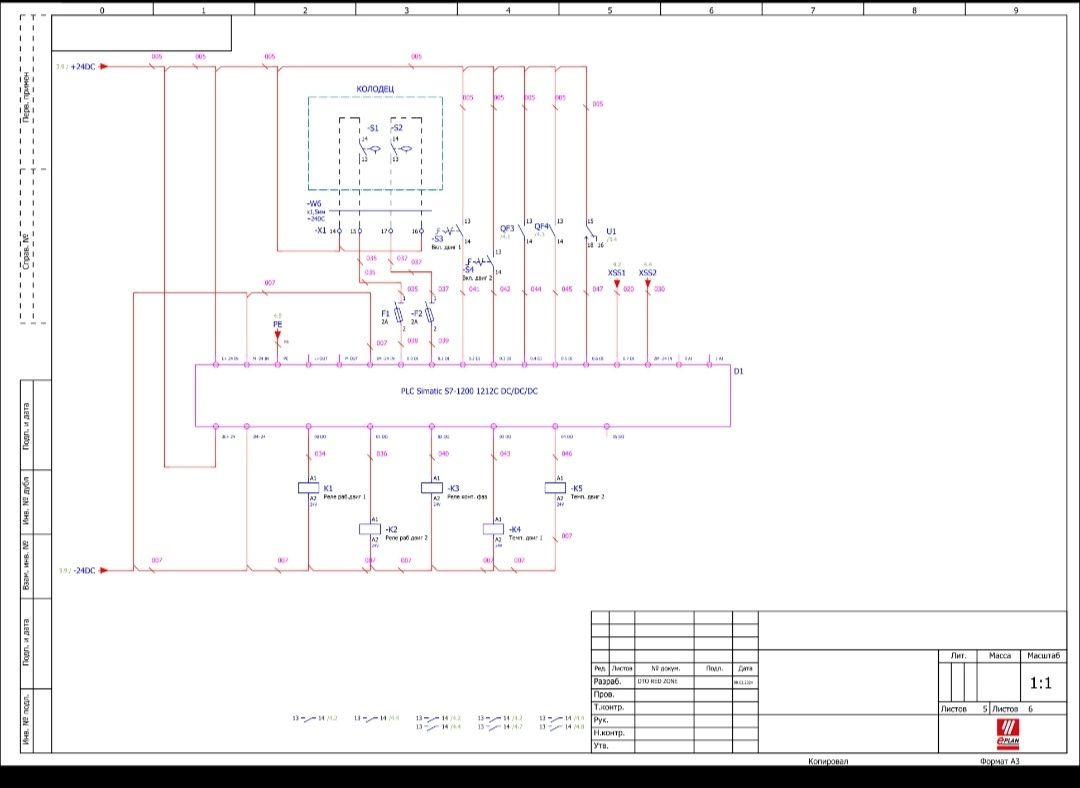Select the -K4 relay coil symbol
1080x788 pixels.
coord(493,529)
